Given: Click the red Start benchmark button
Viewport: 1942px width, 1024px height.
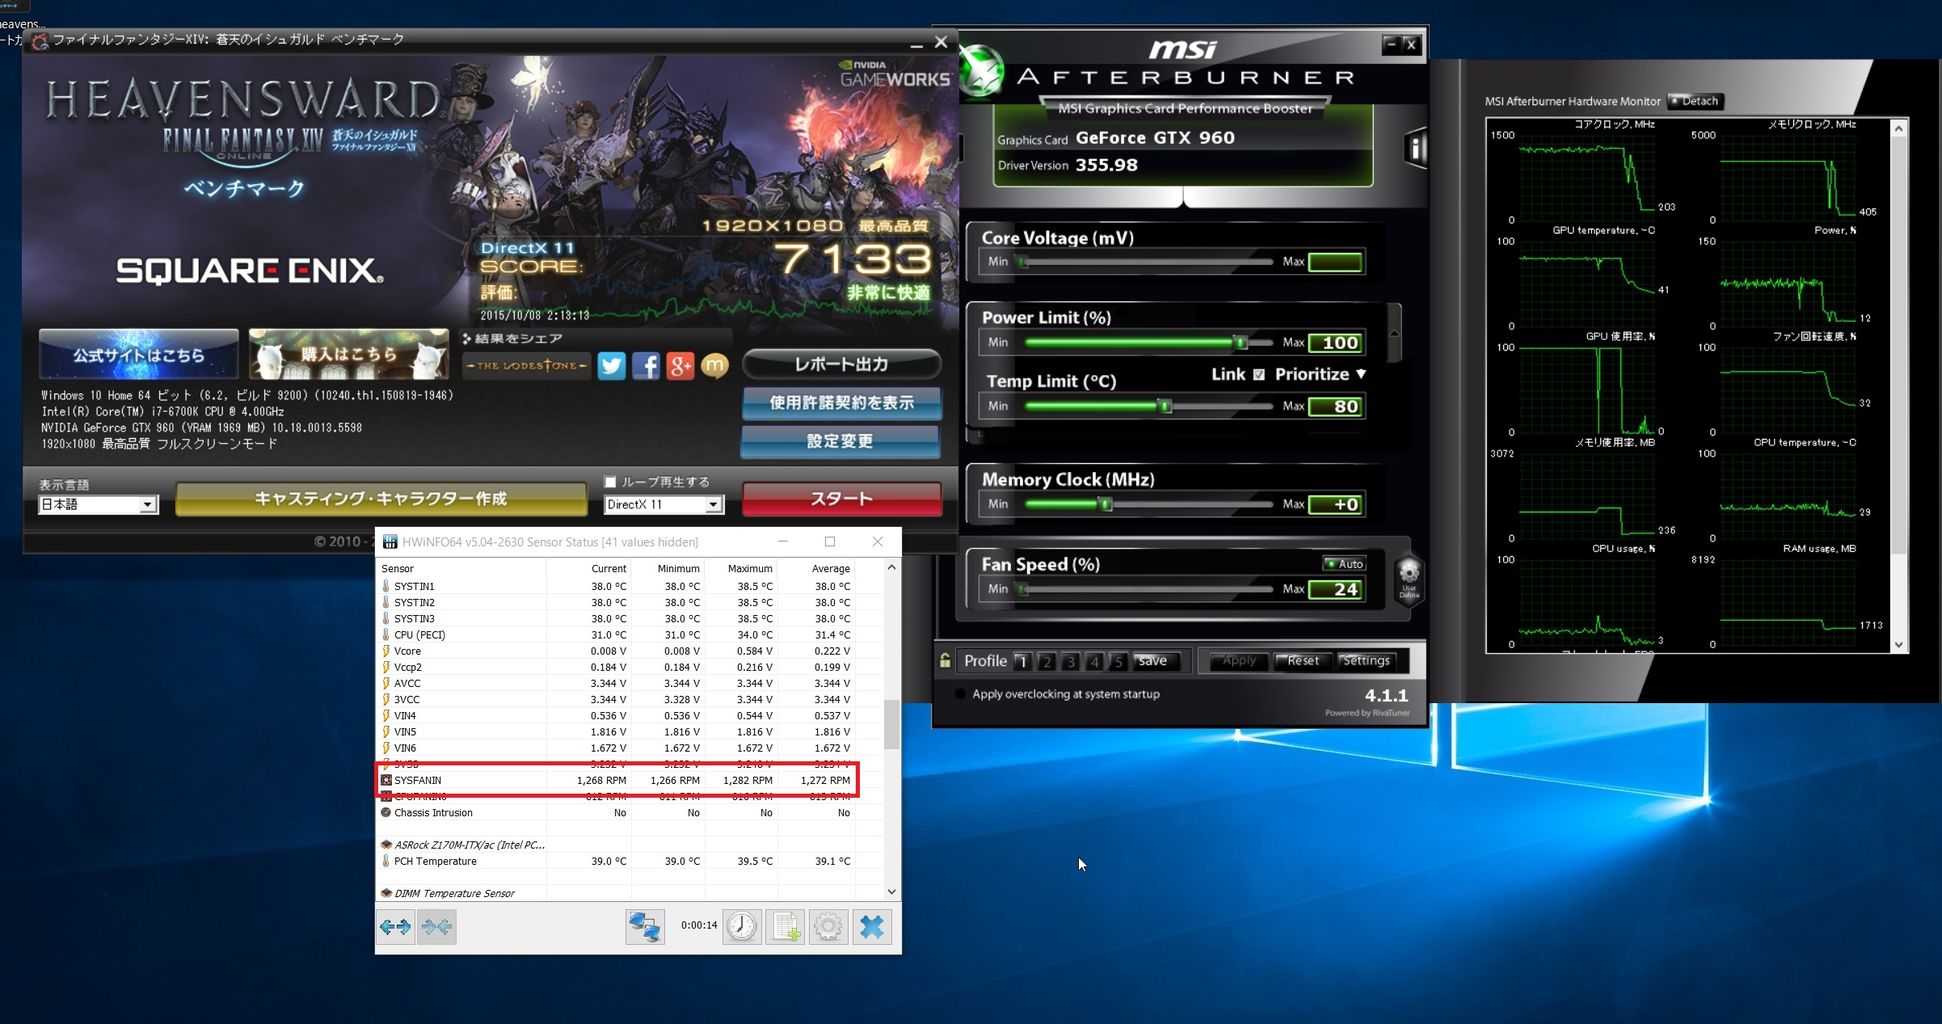Looking at the screenshot, I should pyautogui.click(x=841, y=499).
